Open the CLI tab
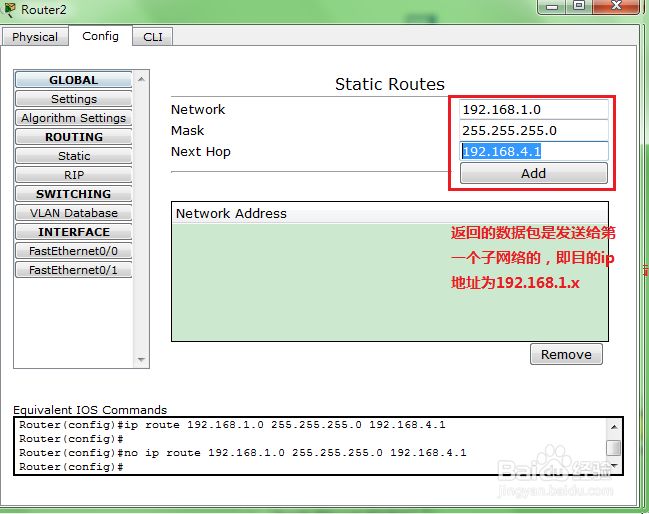This screenshot has width=649, height=514. (x=153, y=37)
